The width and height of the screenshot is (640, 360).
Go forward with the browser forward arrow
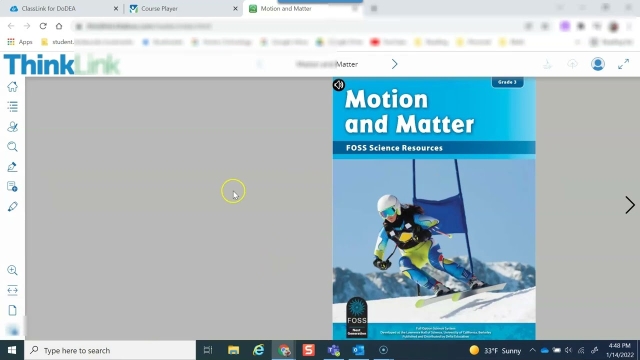click(x=27, y=26)
